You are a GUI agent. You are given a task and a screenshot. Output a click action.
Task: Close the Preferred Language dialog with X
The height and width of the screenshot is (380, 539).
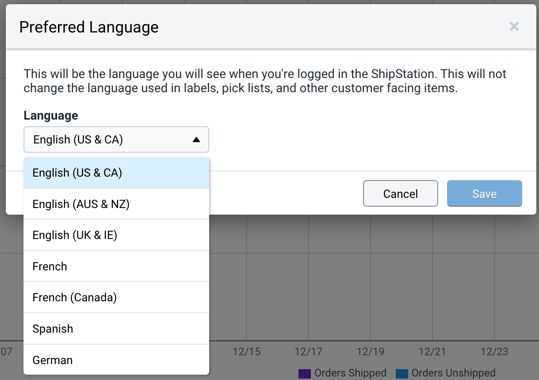pos(514,26)
